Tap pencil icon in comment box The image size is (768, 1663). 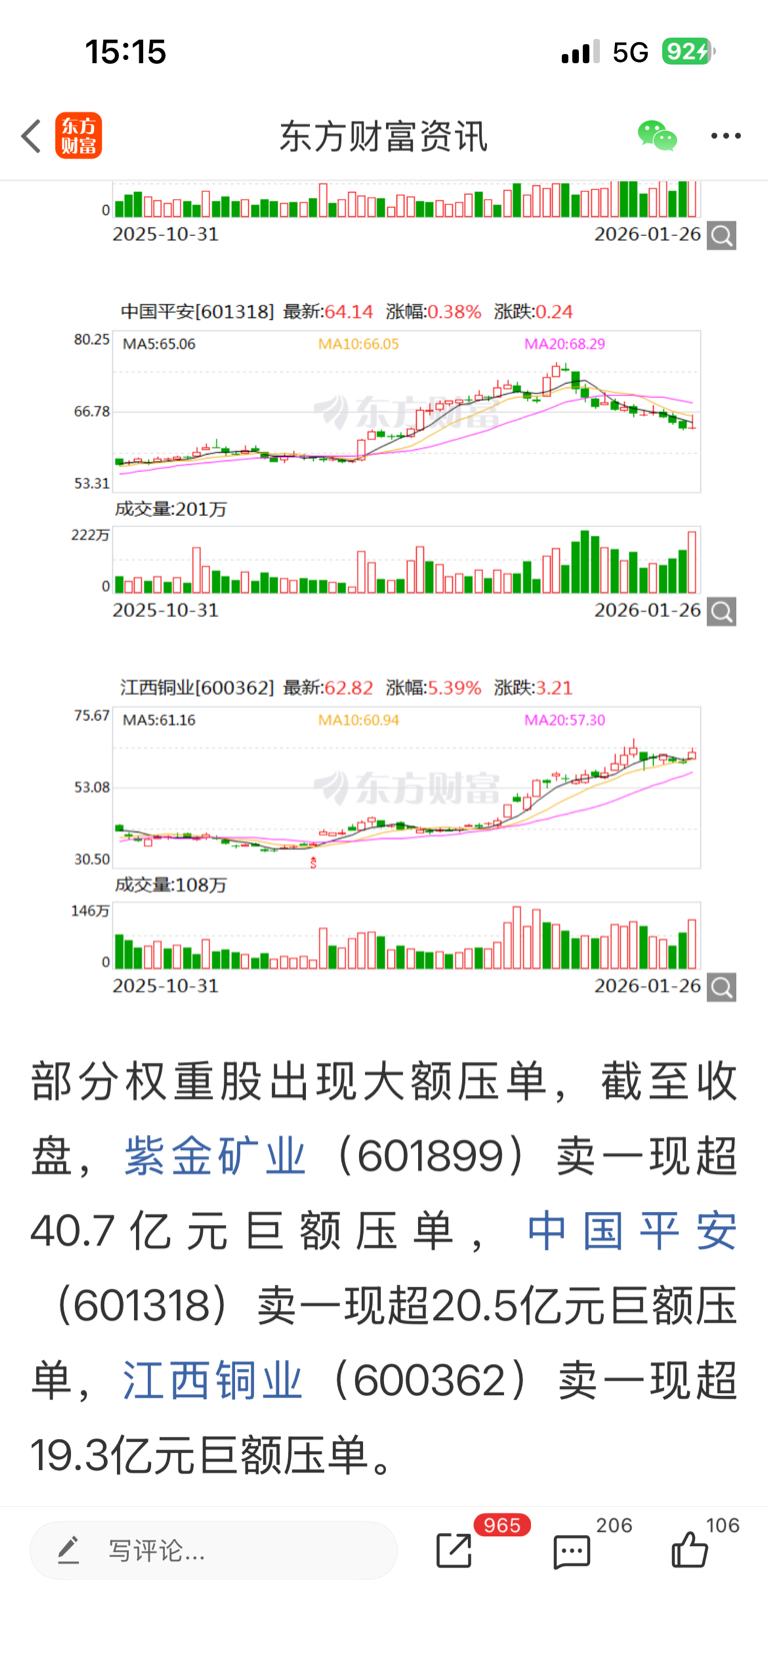click(x=68, y=1551)
